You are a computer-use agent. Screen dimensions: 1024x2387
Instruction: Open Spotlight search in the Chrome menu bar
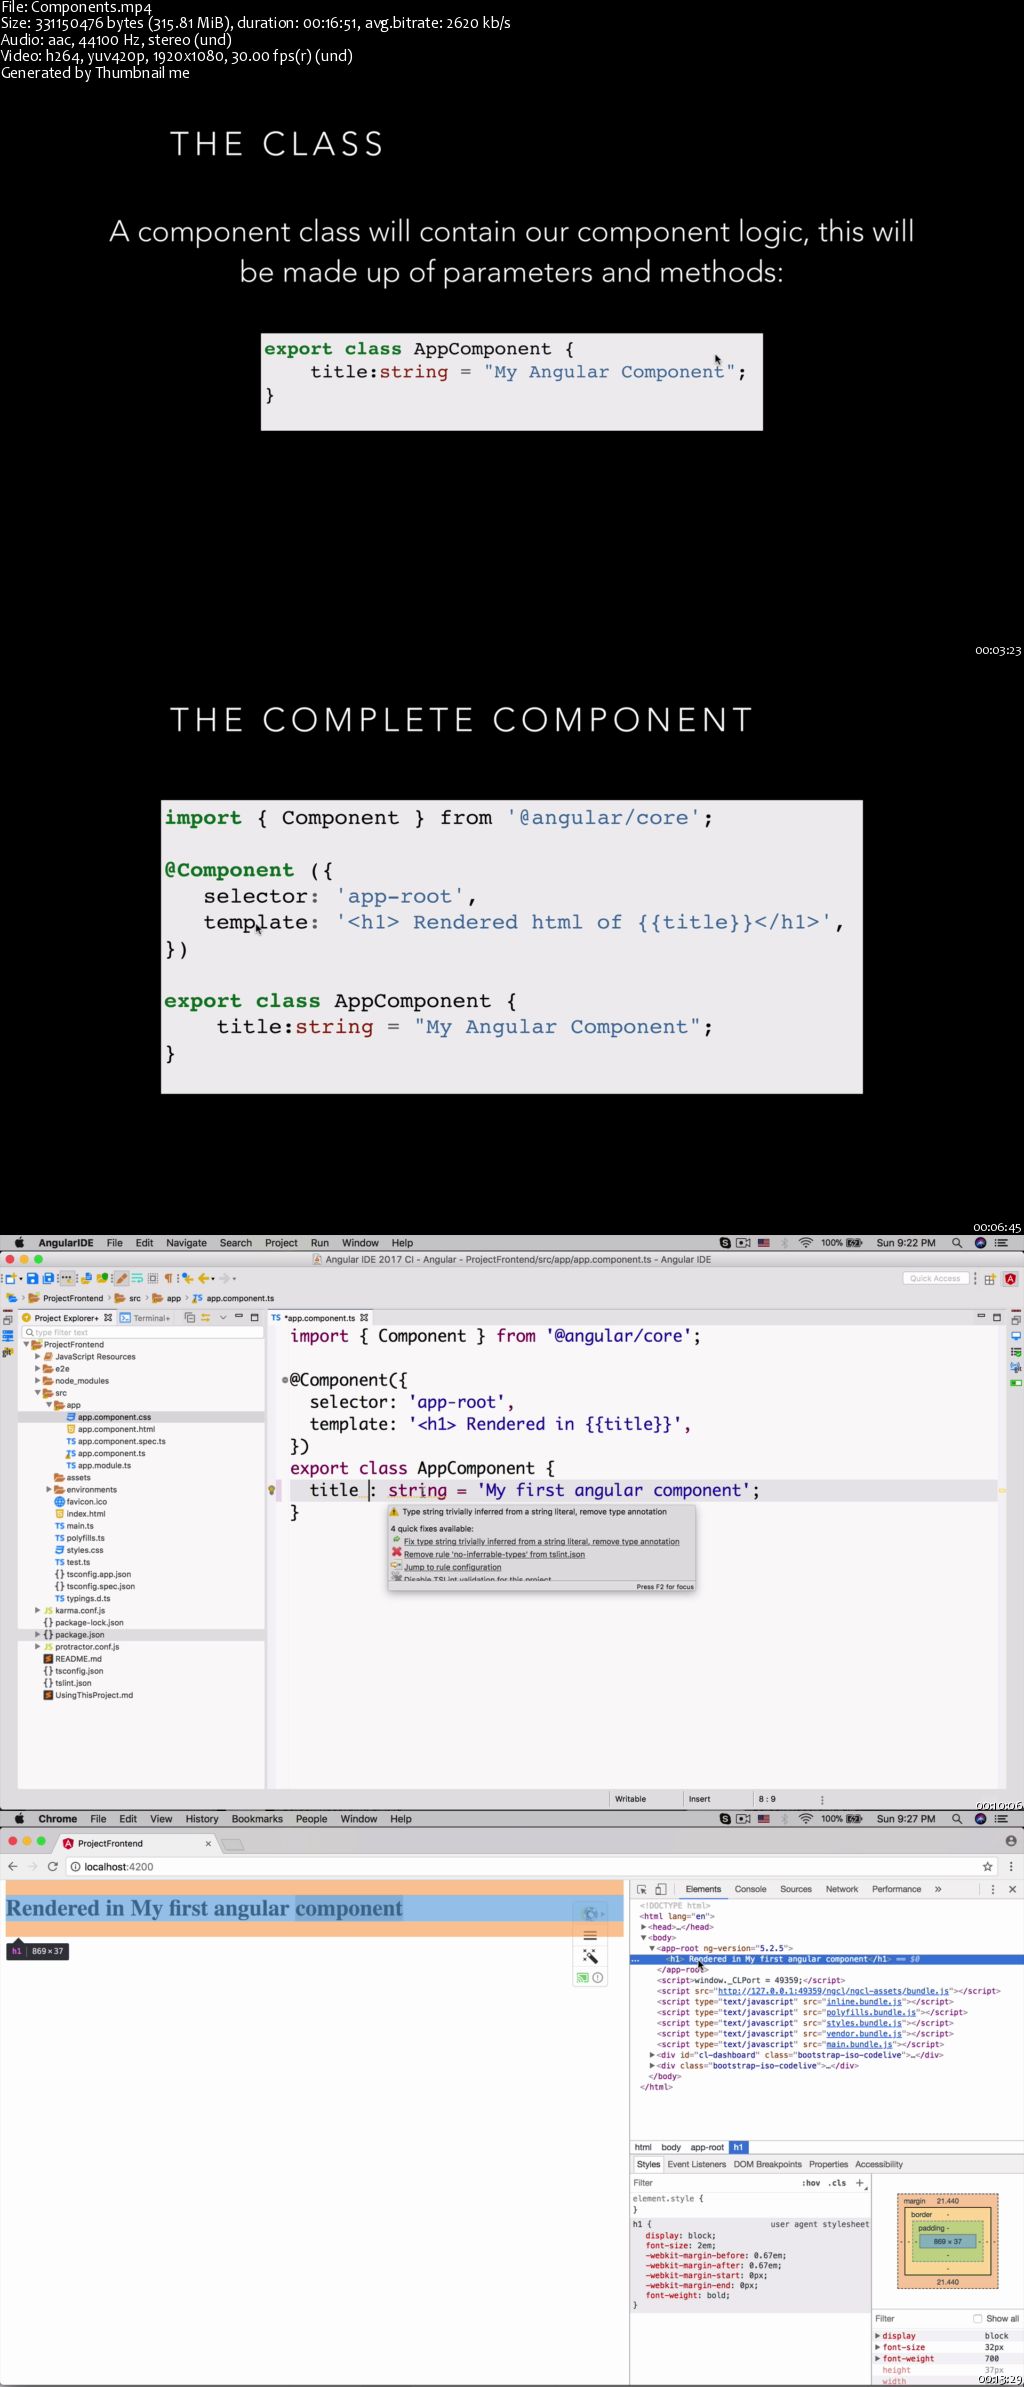click(957, 1819)
